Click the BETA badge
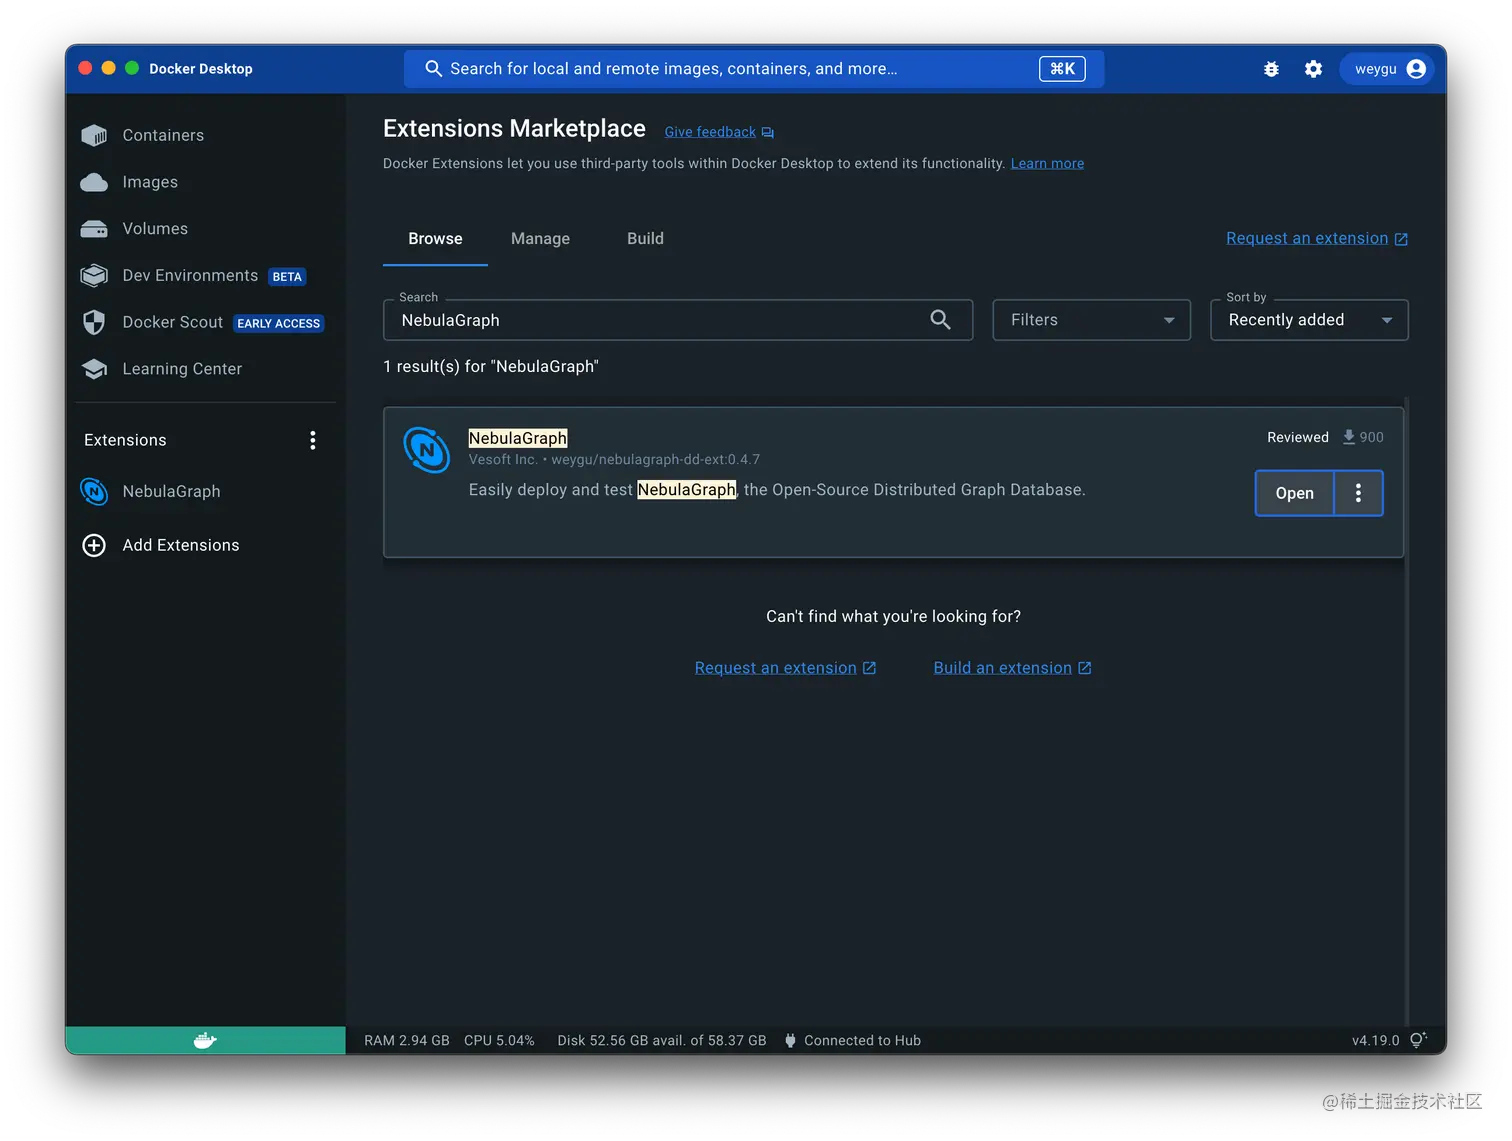The width and height of the screenshot is (1512, 1141). [287, 277]
